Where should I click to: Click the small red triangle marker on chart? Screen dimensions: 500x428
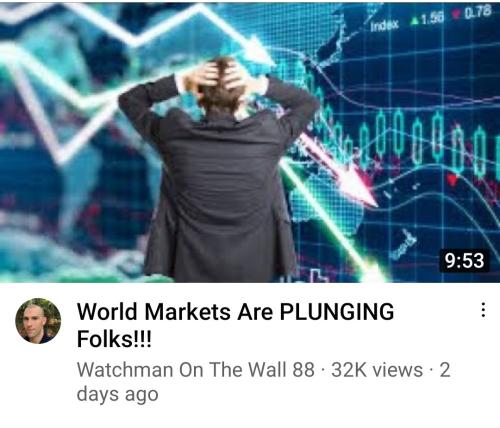tap(452, 179)
